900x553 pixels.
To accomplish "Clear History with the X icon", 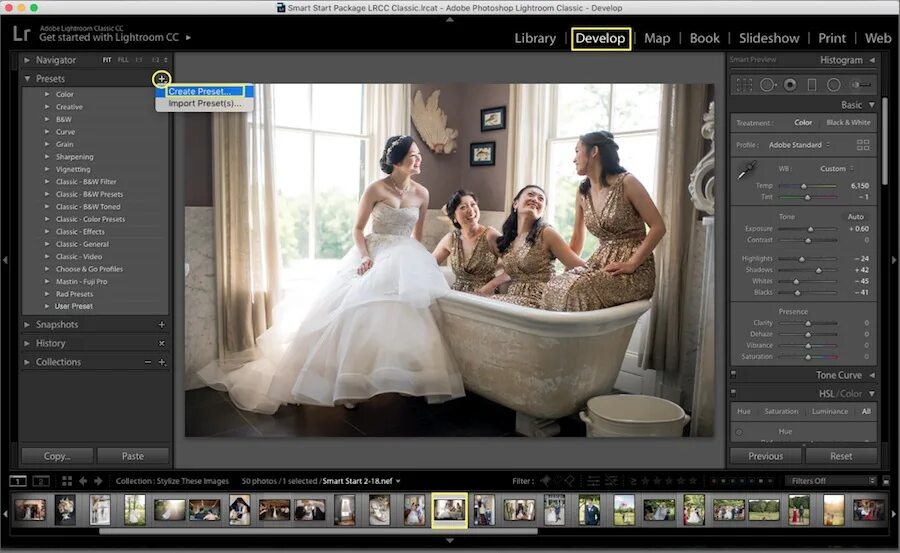I will tap(162, 343).
